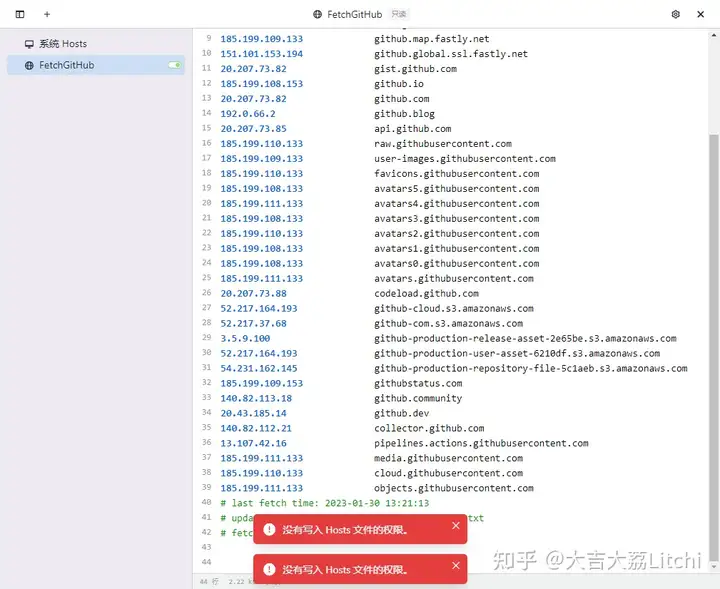Click the upper error alert exclamation icon
The image size is (720, 589).
[x=269, y=529]
